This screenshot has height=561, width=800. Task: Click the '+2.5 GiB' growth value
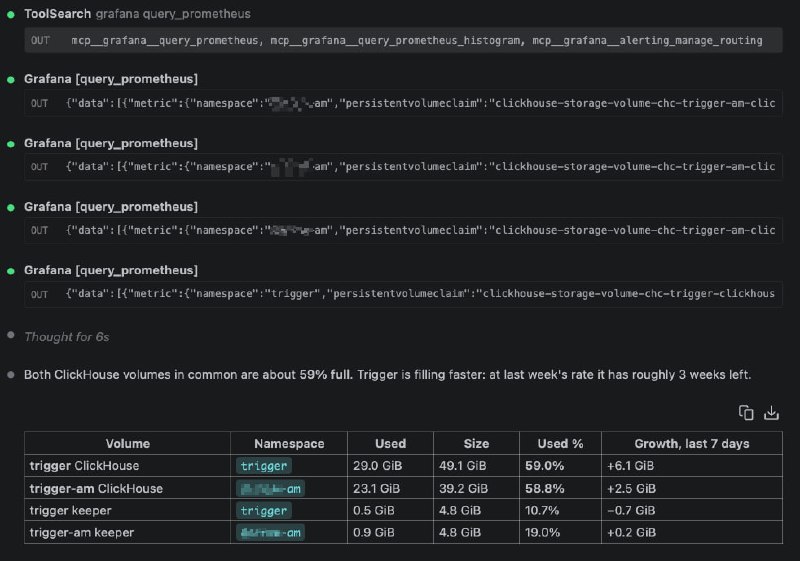(x=631, y=489)
